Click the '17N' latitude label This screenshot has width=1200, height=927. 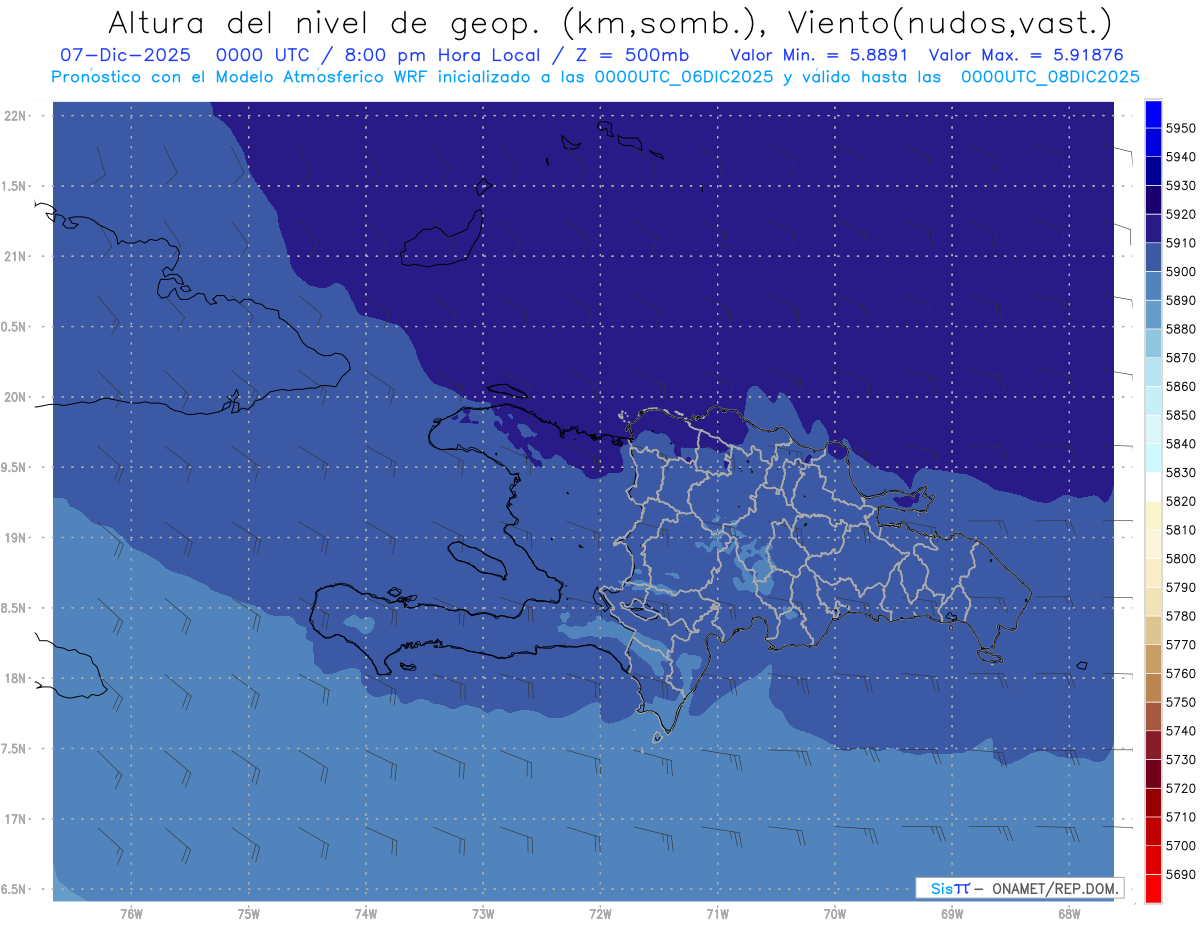pos(14,819)
